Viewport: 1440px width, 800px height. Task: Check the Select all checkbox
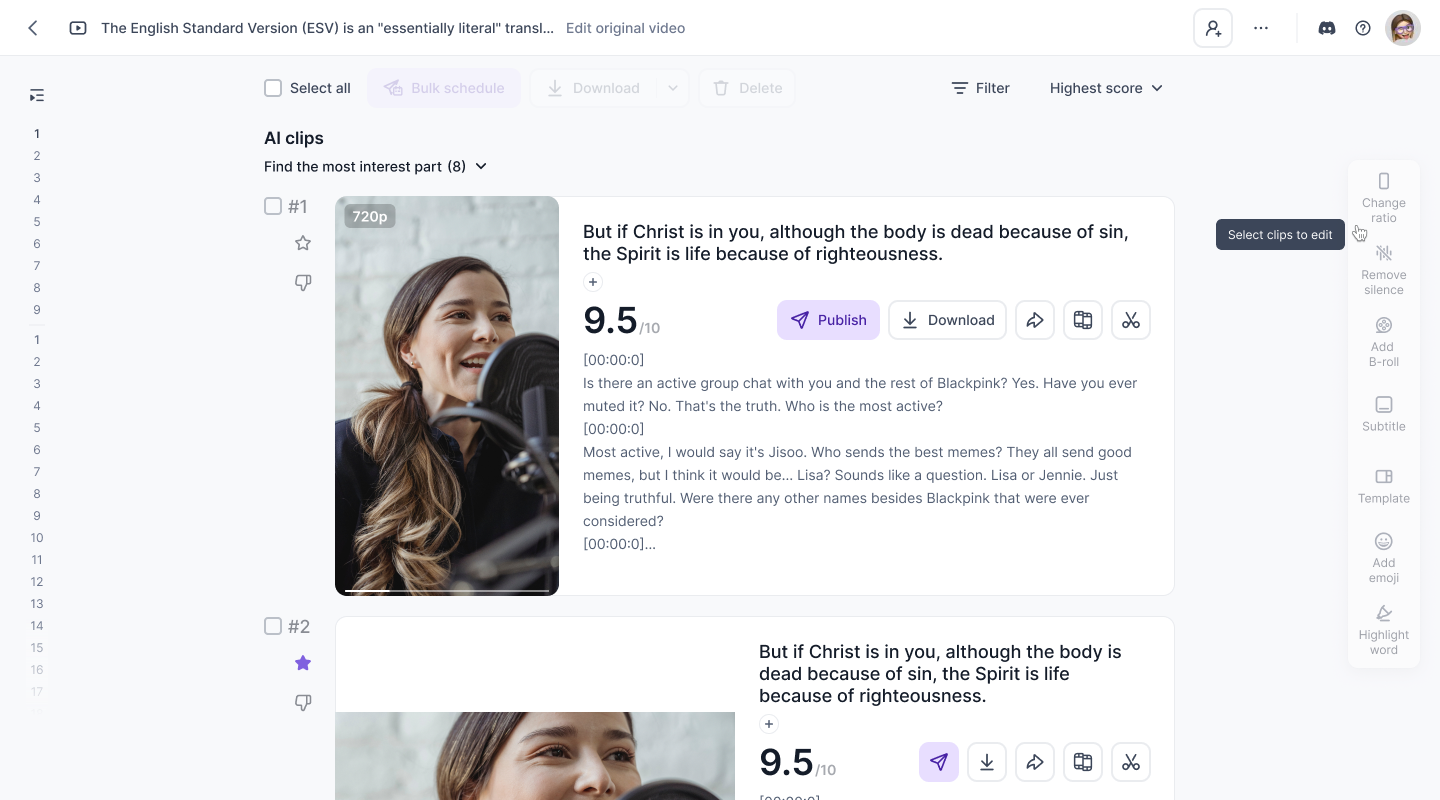[x=273, y=88]
